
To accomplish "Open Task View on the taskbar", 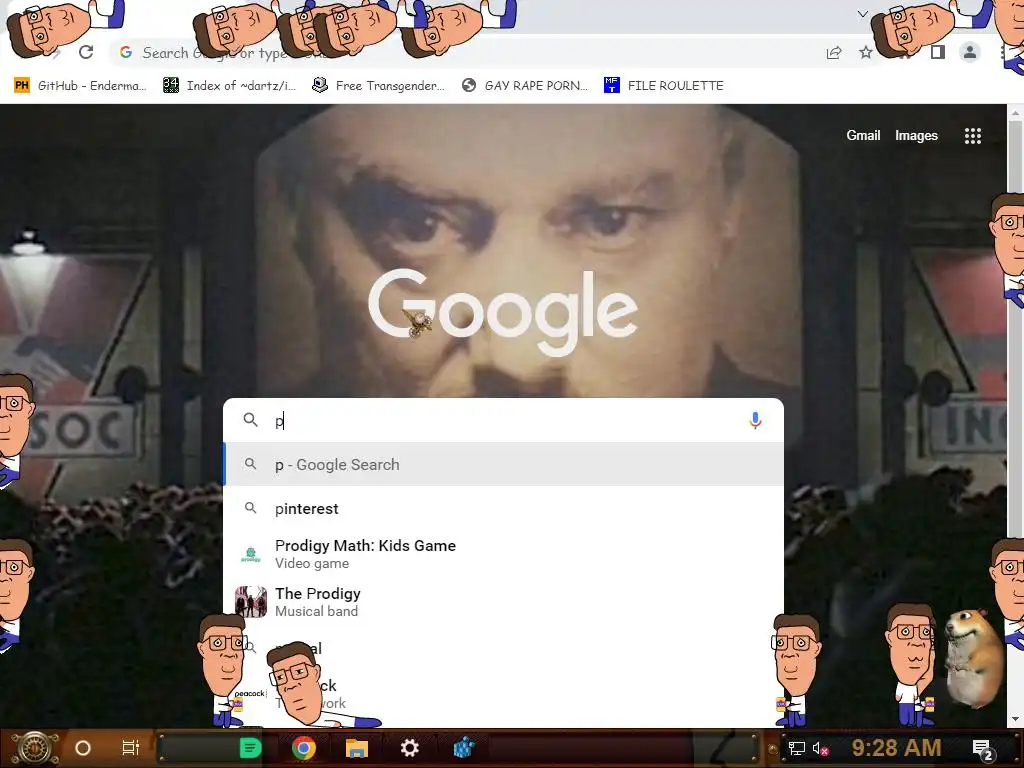I will (x=131, y=748).
